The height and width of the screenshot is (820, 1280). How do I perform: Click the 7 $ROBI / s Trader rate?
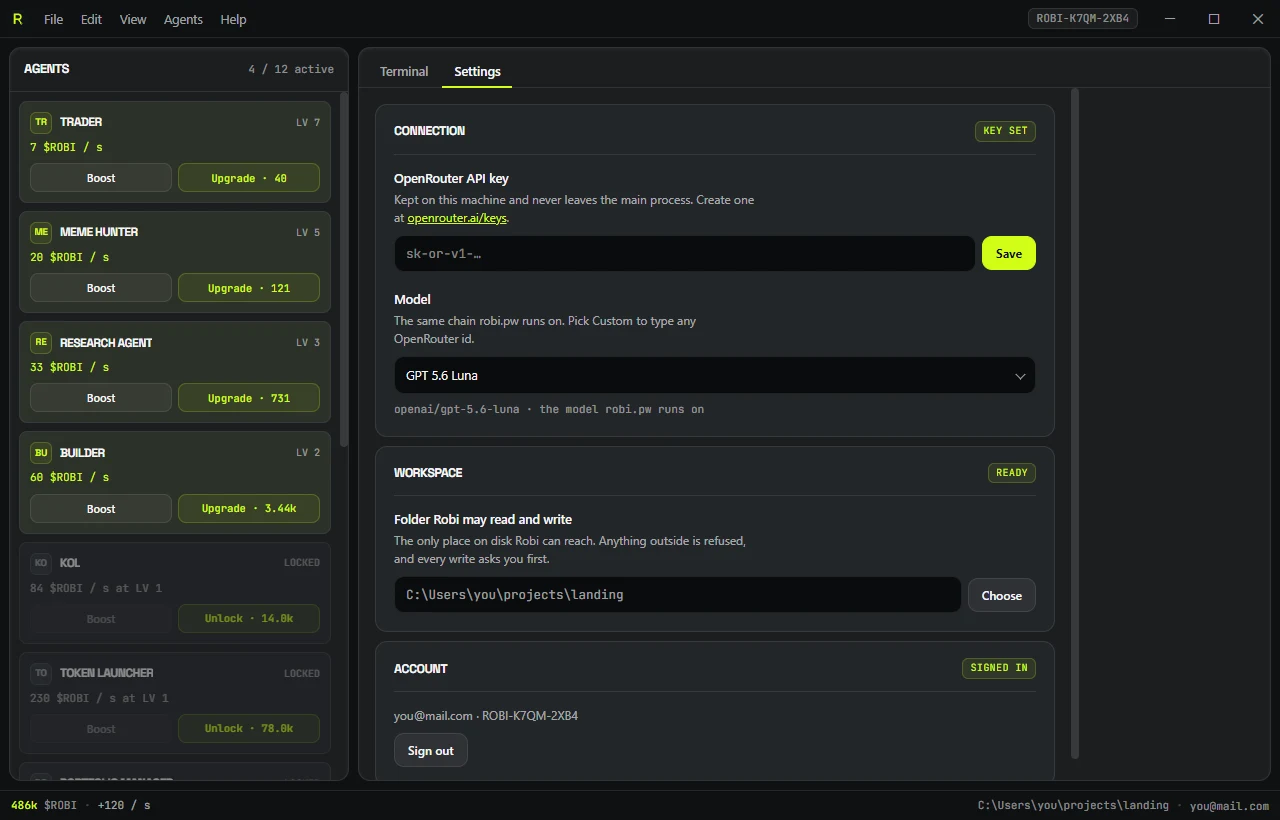(x=66, y=147)
